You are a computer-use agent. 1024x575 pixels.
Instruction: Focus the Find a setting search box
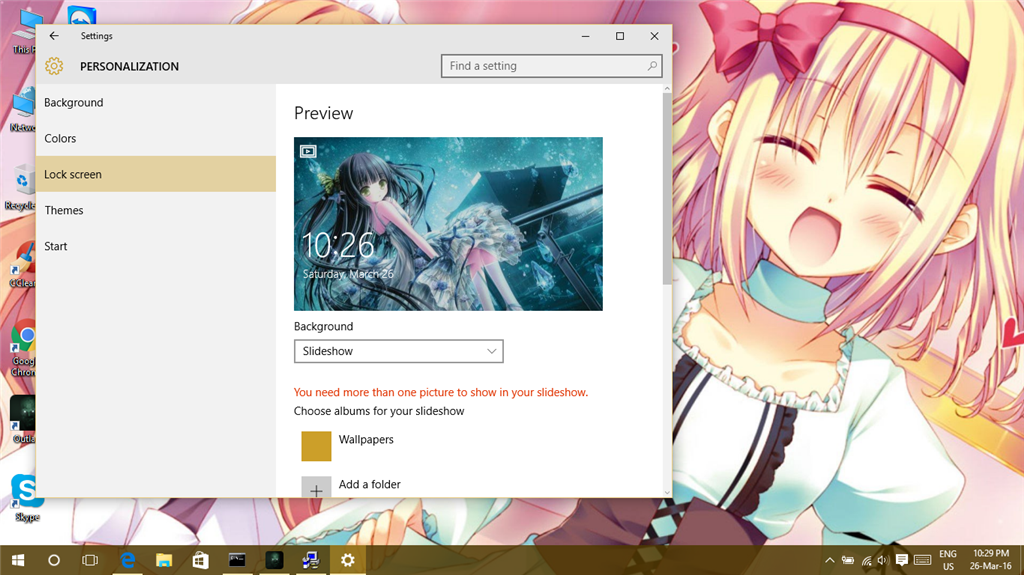coord(551,66)
